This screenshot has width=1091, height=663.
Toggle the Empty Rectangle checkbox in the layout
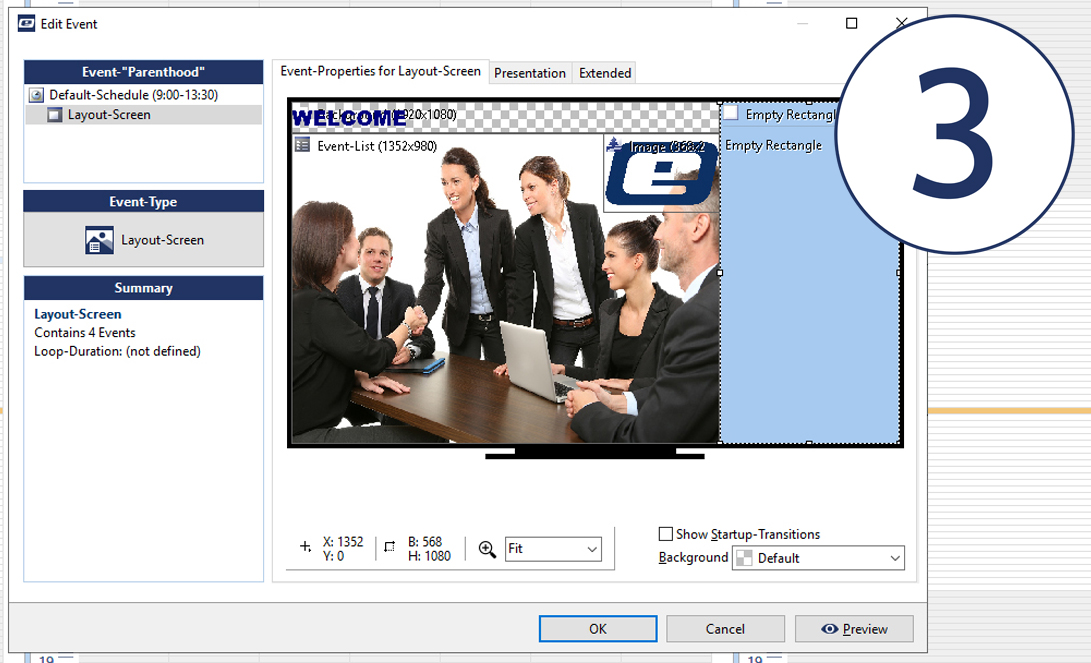[x=730, y=114]
